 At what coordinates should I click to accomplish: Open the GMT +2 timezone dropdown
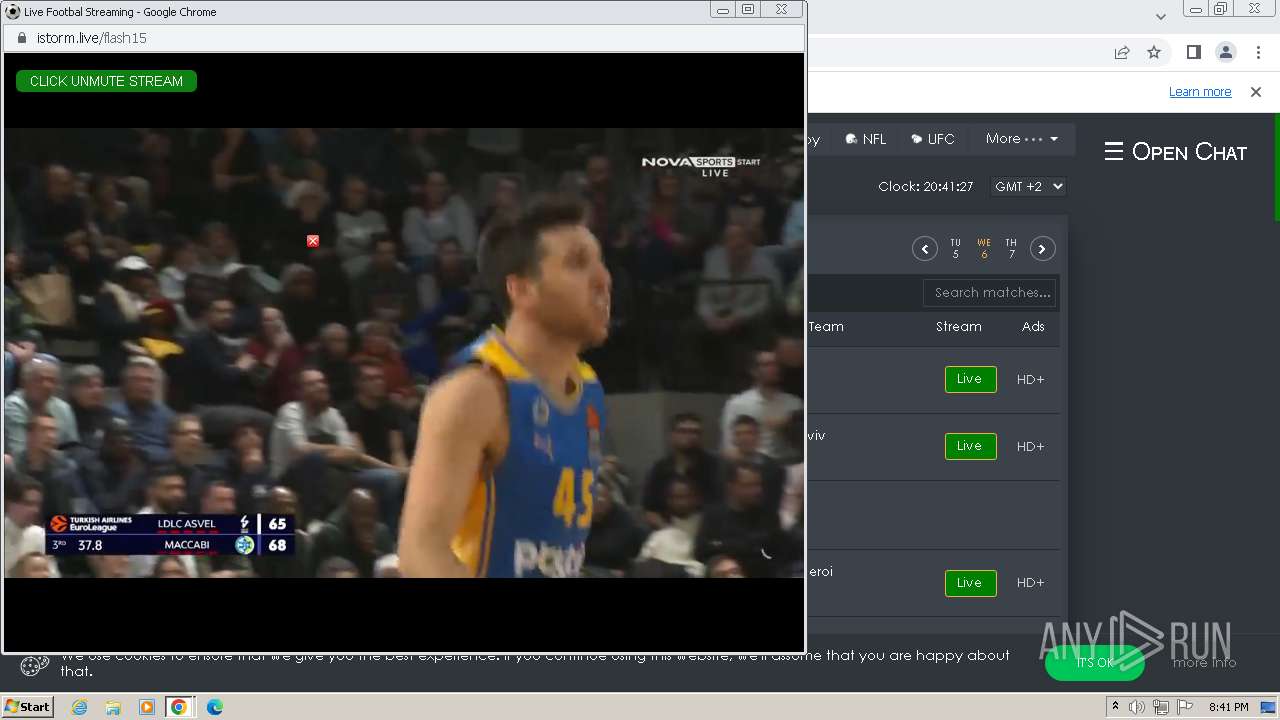1028,187
